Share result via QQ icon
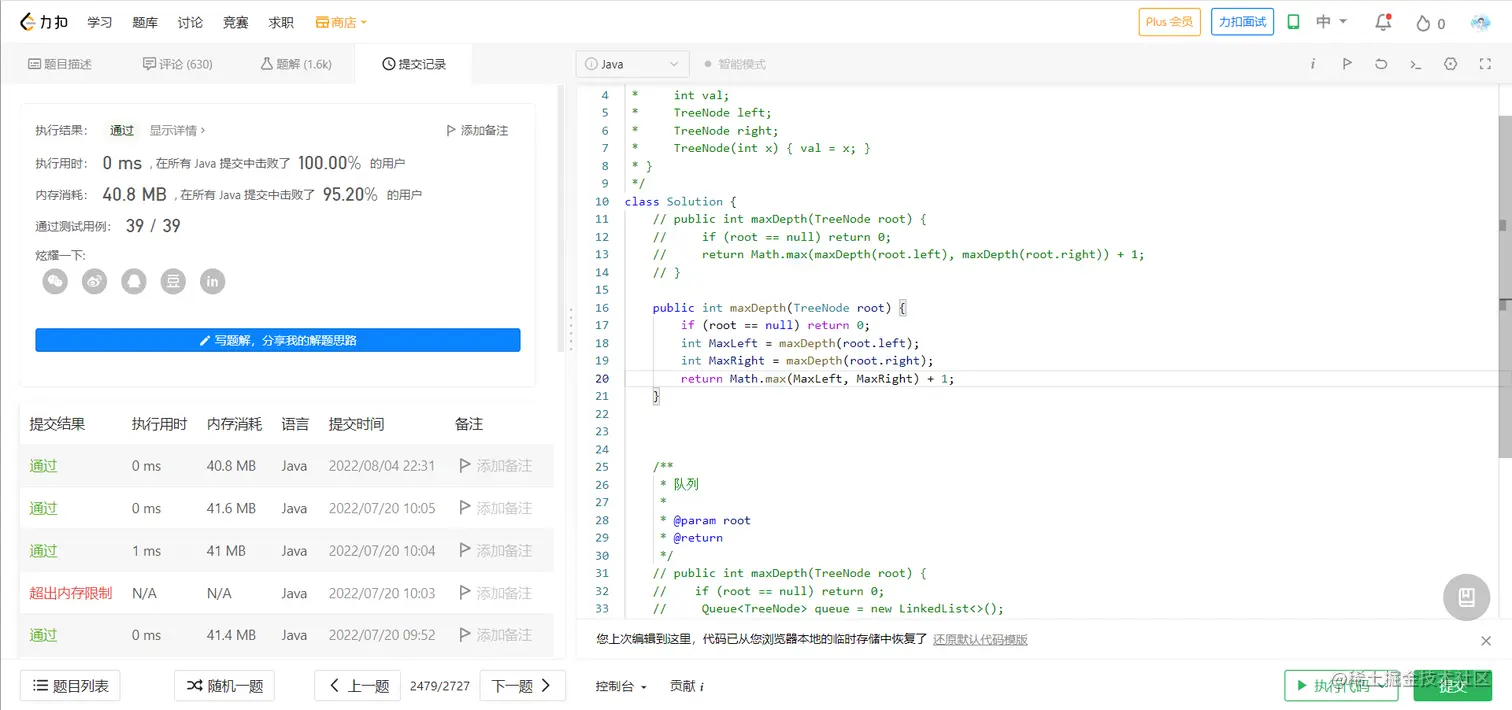The width and height of the screenshot is (1512, 710). click(x=134, y=282)
